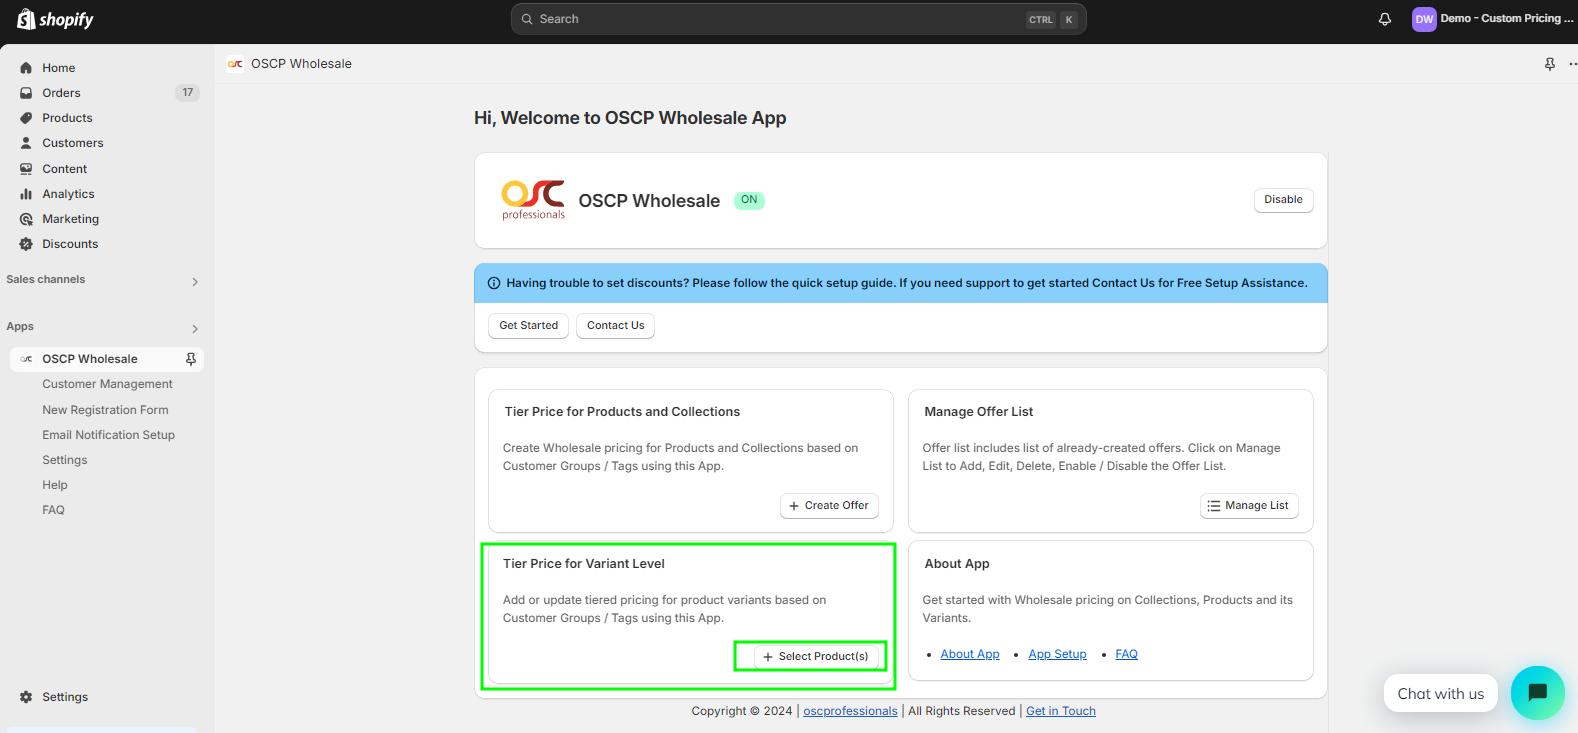Unpin OSCP Wholesale in sidebar
The height and width of the screenshot is (733, 1578).
click(191, 359)
